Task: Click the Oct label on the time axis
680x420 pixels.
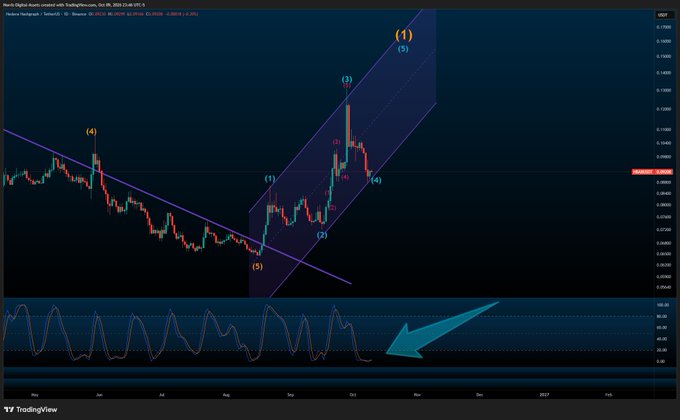Action: coord(353,395)
